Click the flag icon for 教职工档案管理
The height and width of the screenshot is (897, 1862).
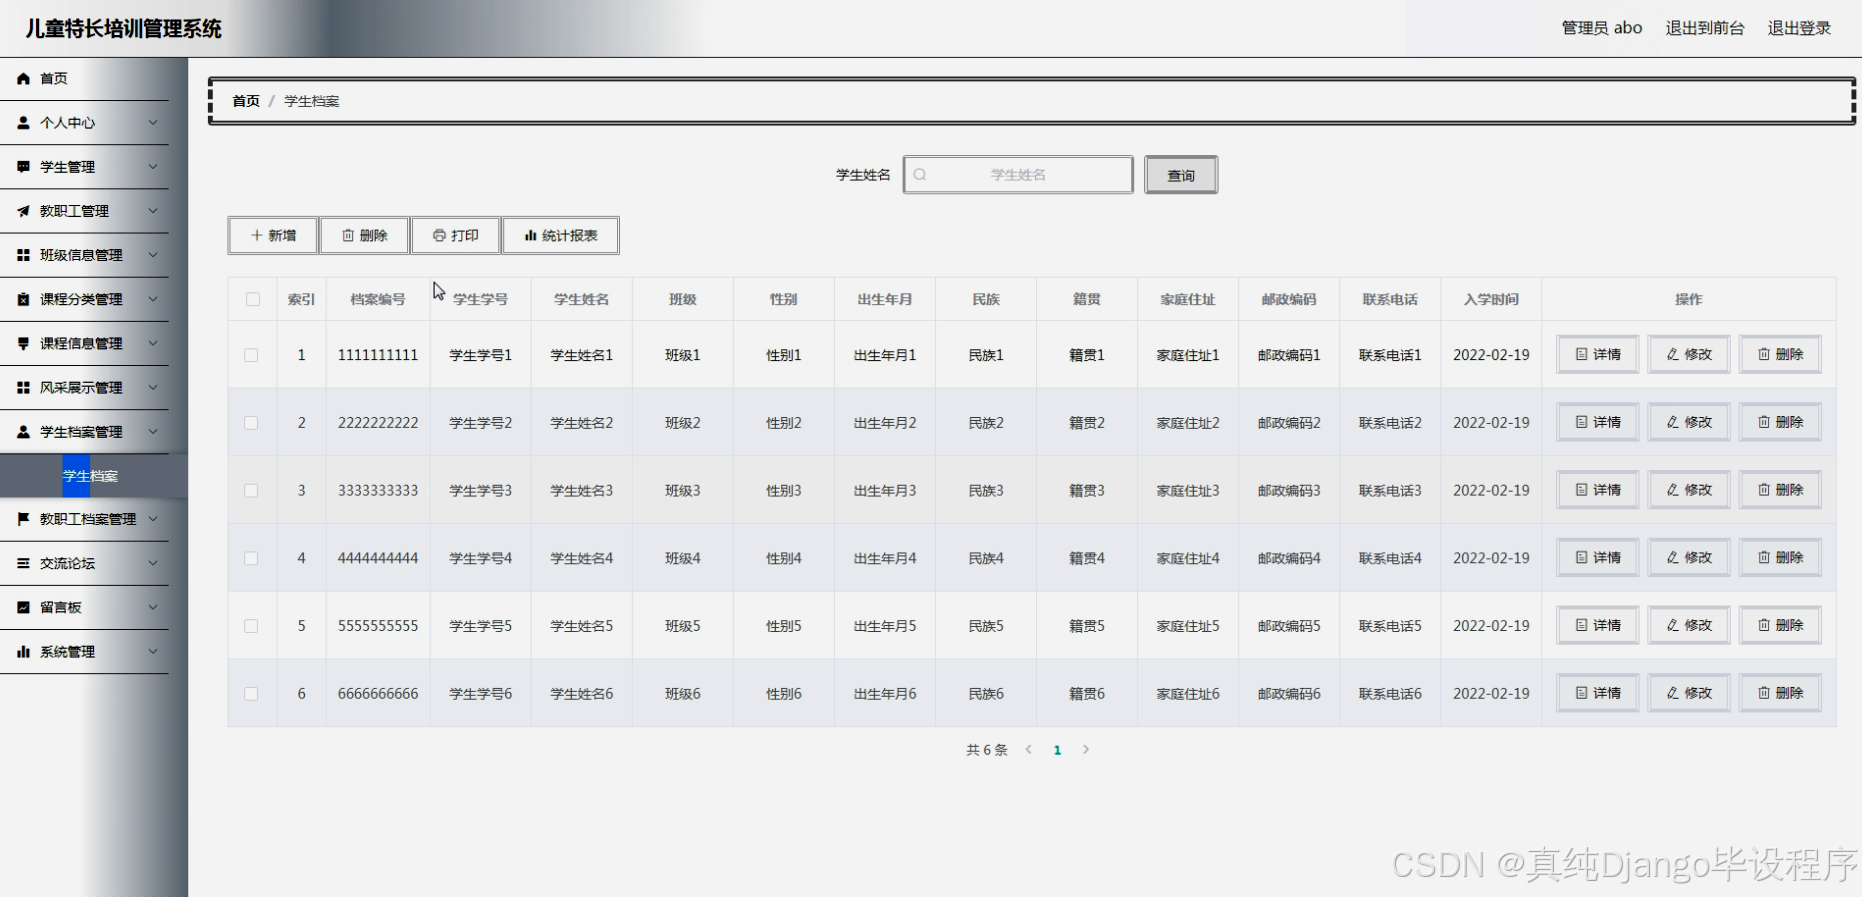23,519
